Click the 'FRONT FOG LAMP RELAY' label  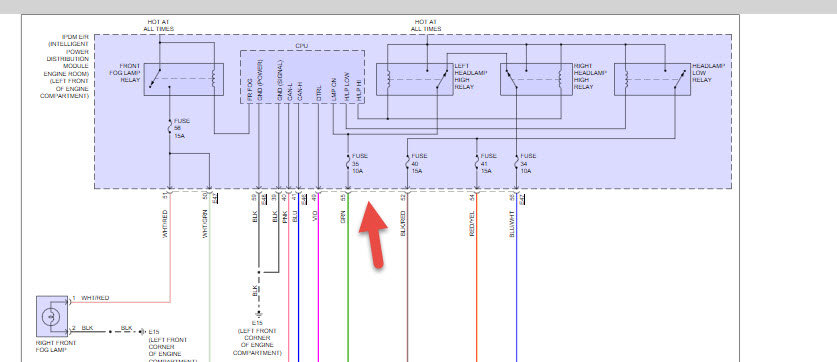pyautogui.click(x=126, y=73)
